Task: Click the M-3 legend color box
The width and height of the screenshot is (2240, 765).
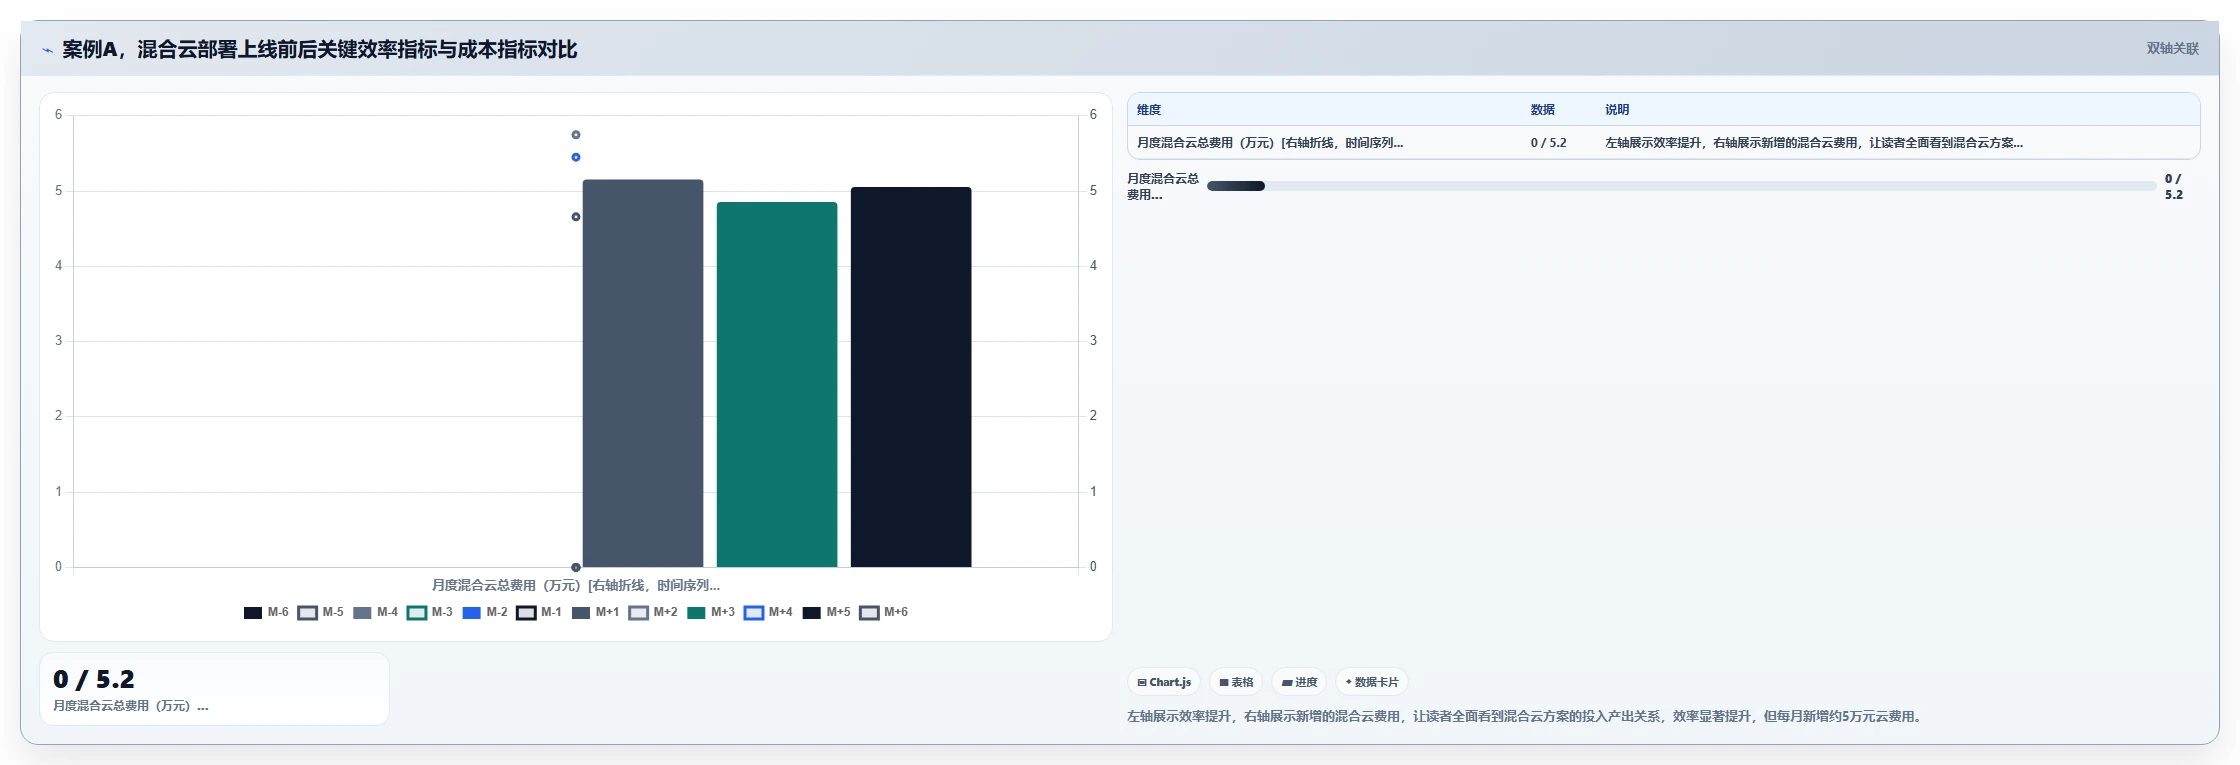Action: tap(417, 613)
